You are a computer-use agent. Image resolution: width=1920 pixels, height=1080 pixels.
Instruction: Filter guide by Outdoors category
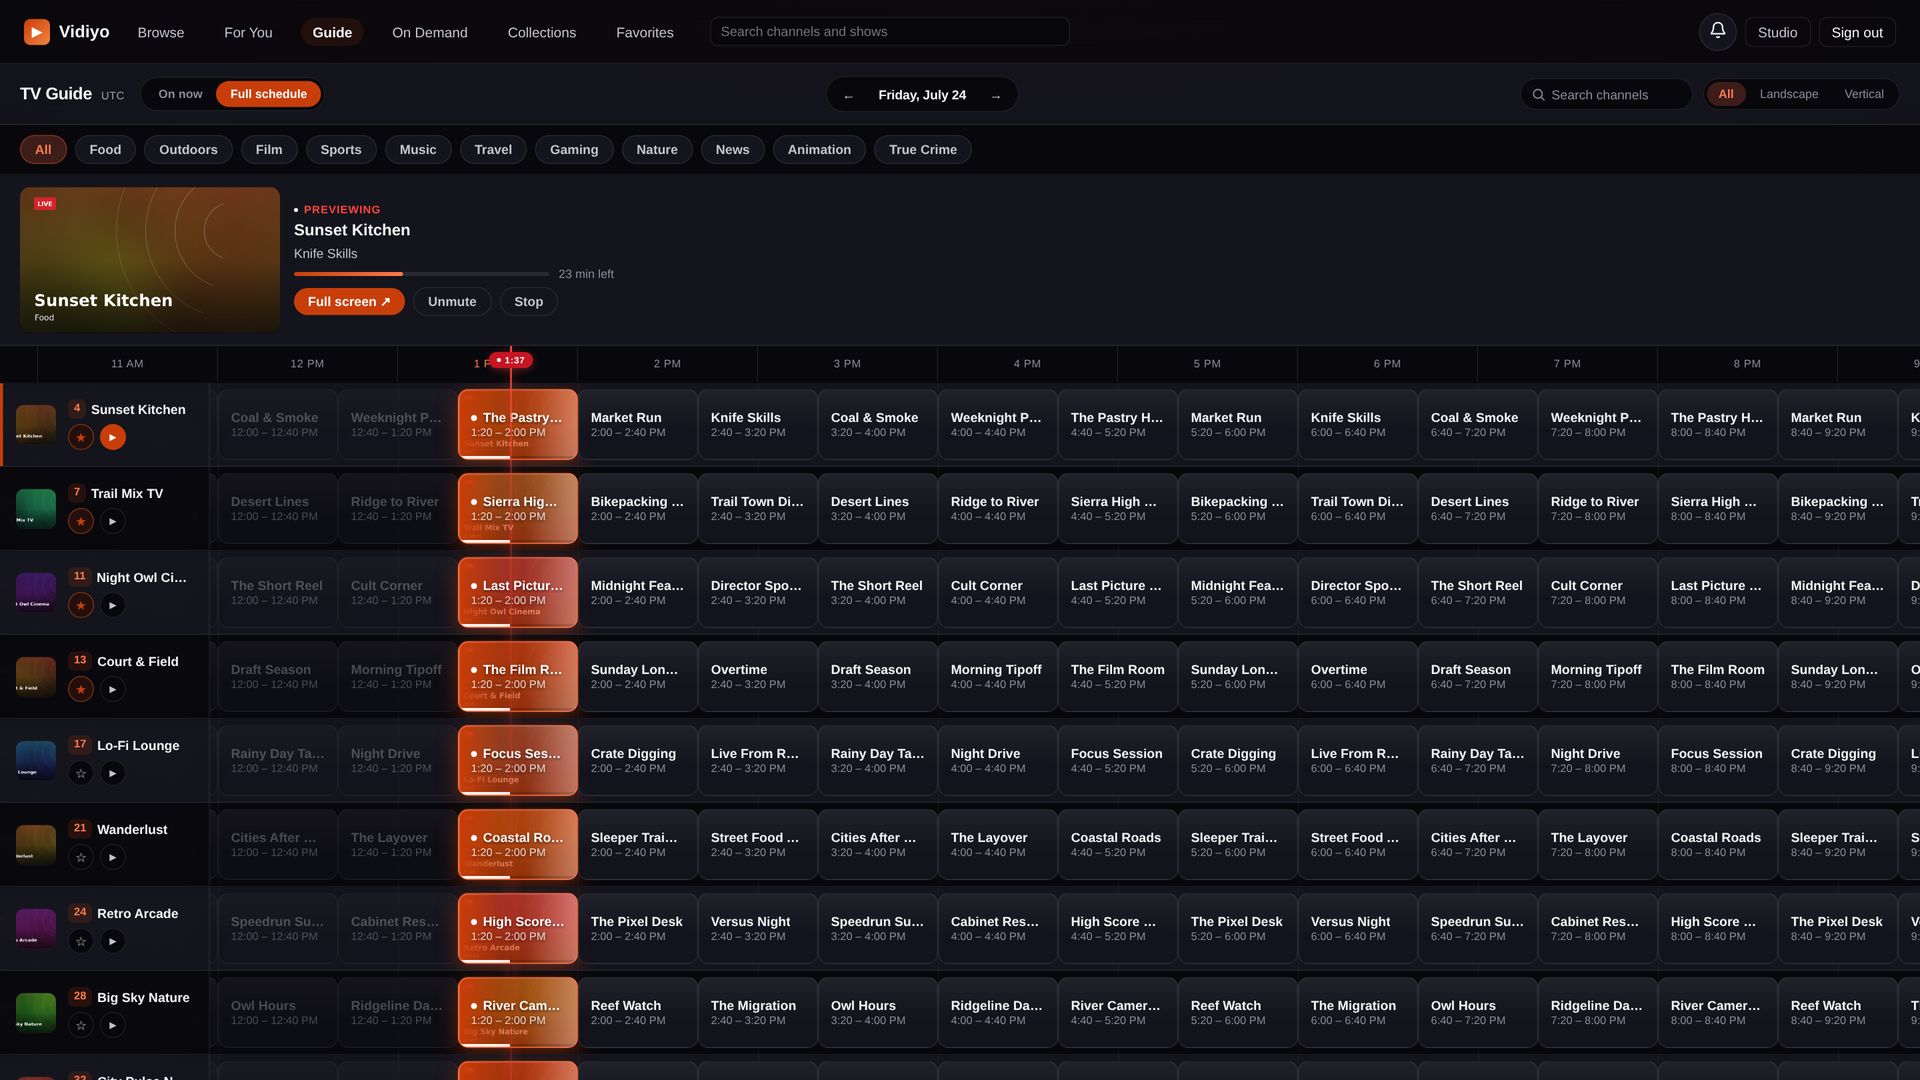[x=188, y=149]
